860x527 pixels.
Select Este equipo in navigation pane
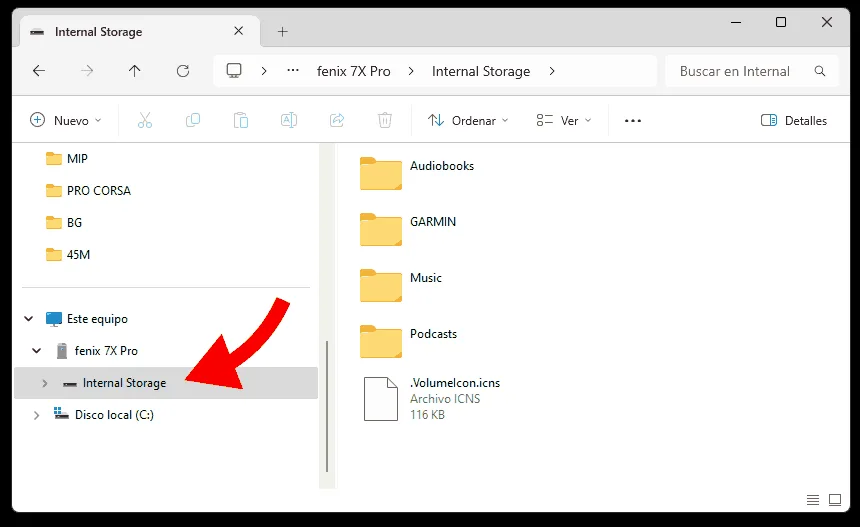click(x=97, y=319)
